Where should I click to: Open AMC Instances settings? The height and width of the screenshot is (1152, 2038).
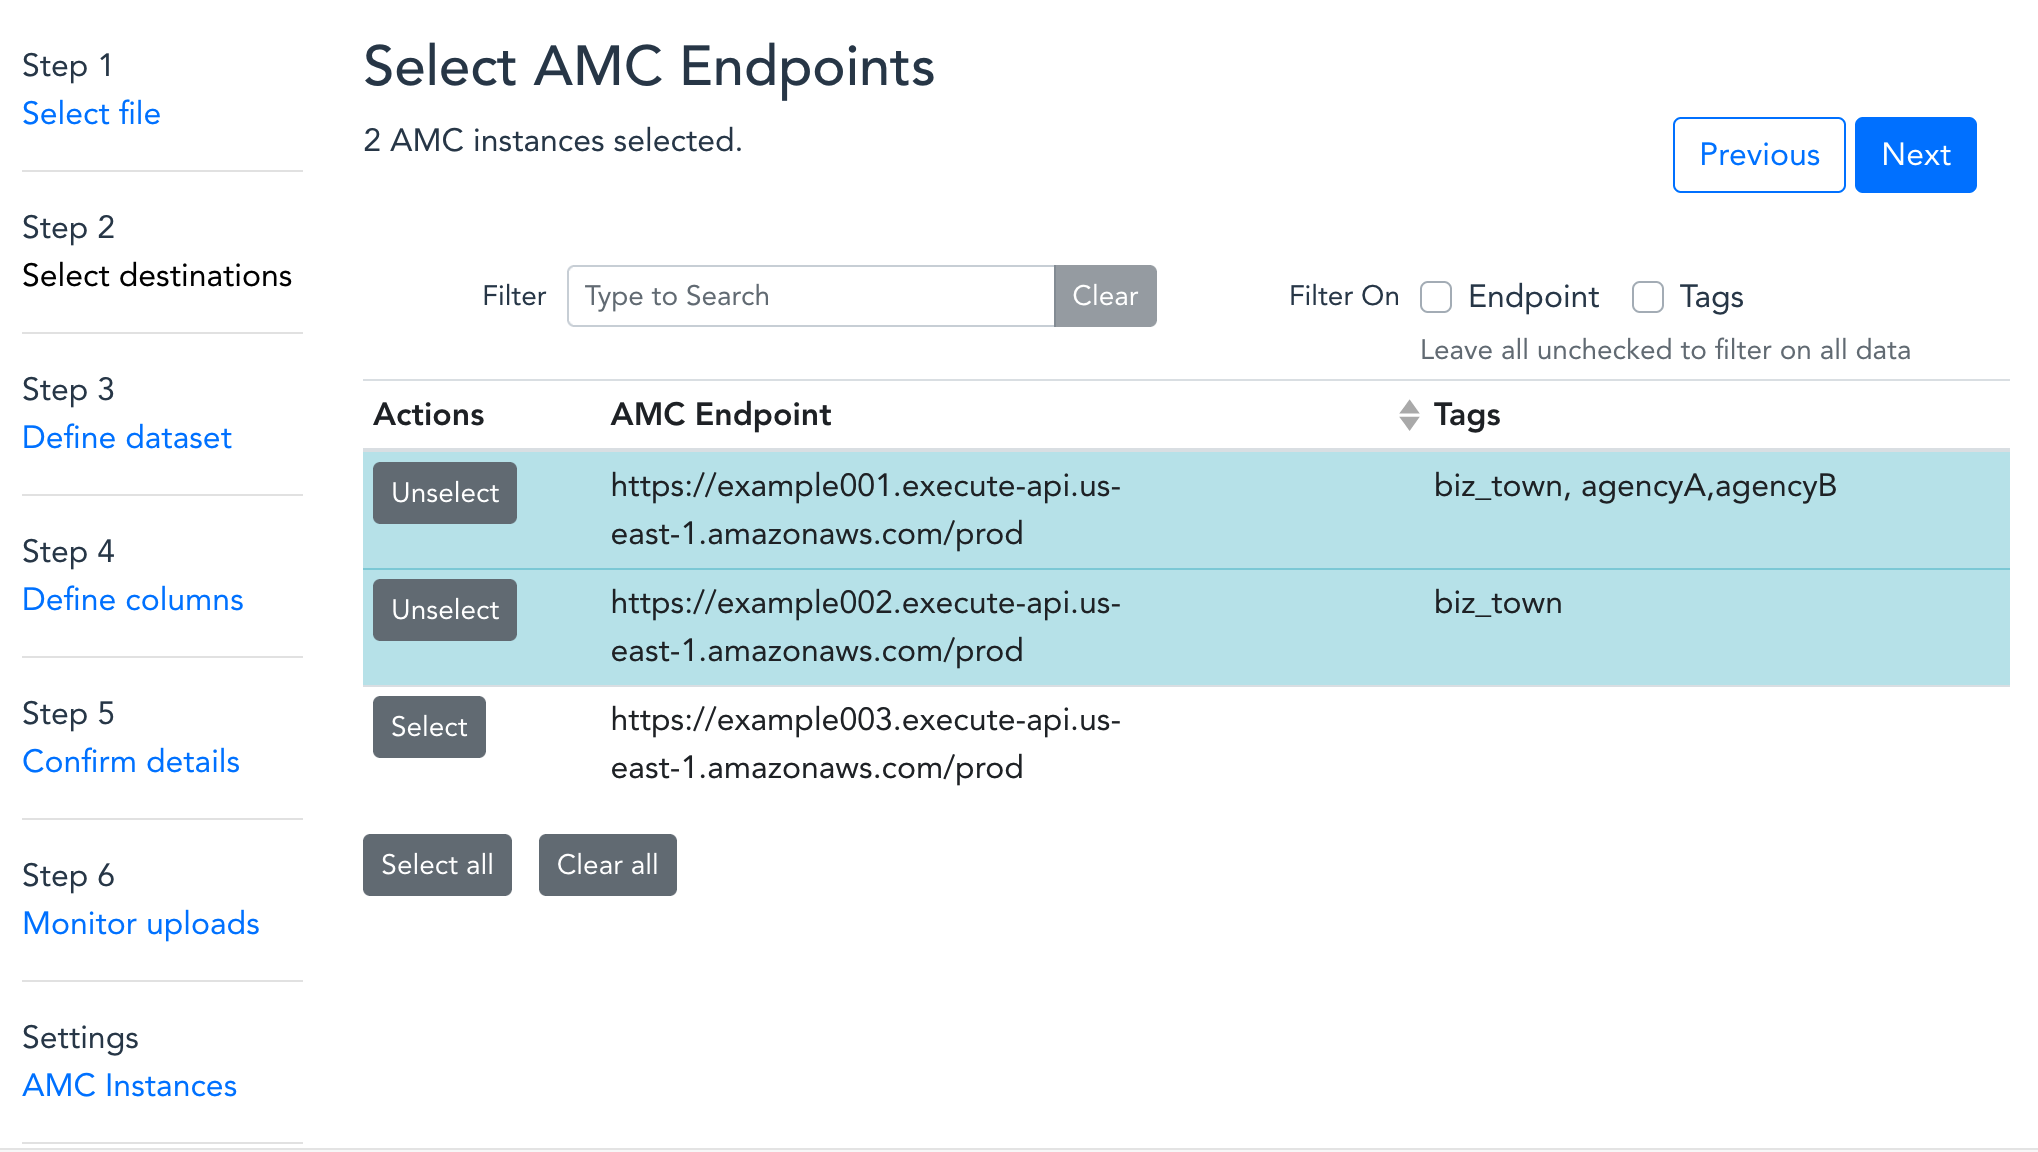point(129,1085)
